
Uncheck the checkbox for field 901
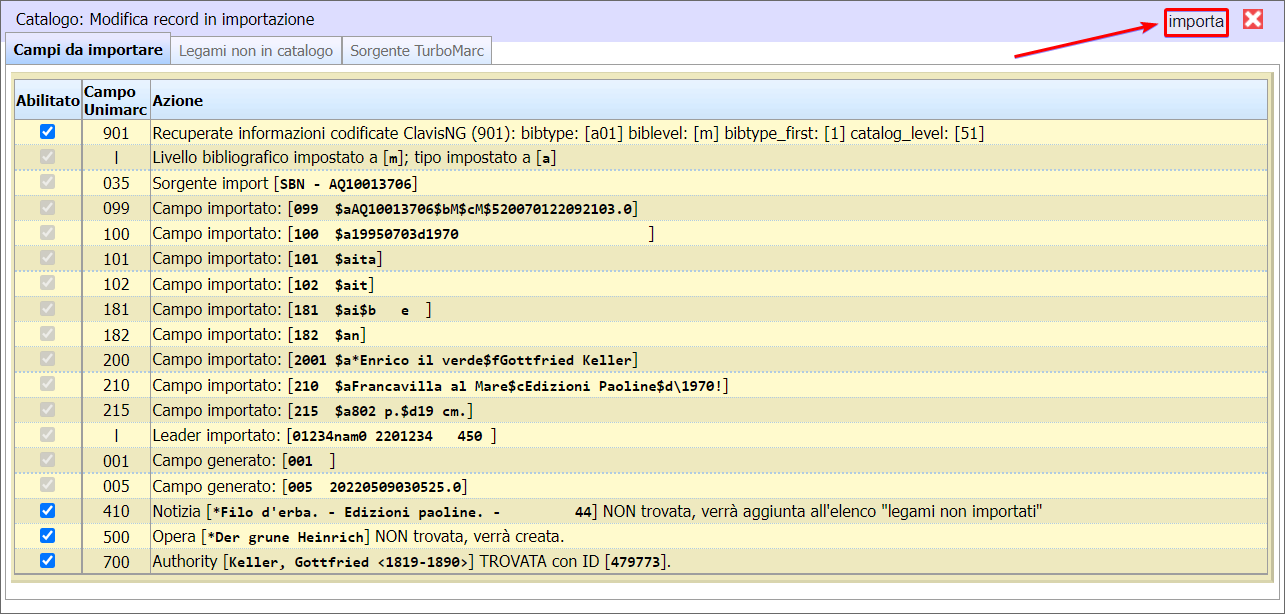47,132
